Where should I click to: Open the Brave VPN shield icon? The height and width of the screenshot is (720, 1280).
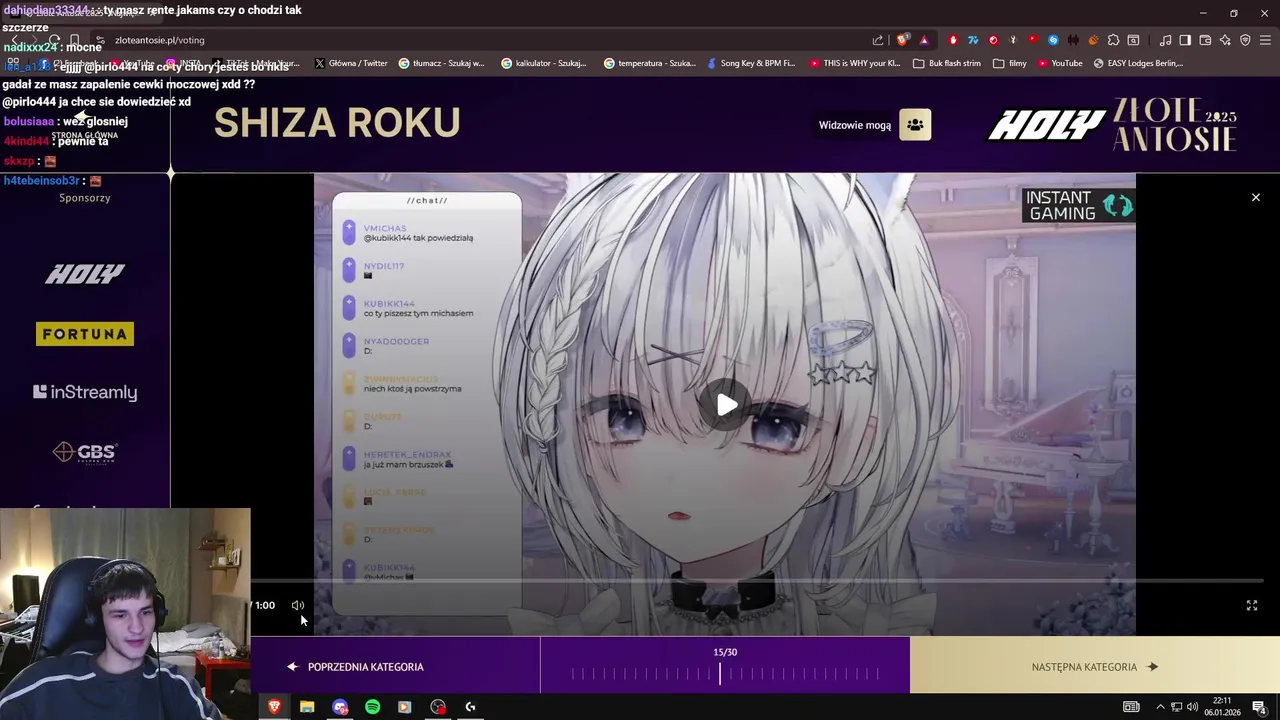point(1245,40)
